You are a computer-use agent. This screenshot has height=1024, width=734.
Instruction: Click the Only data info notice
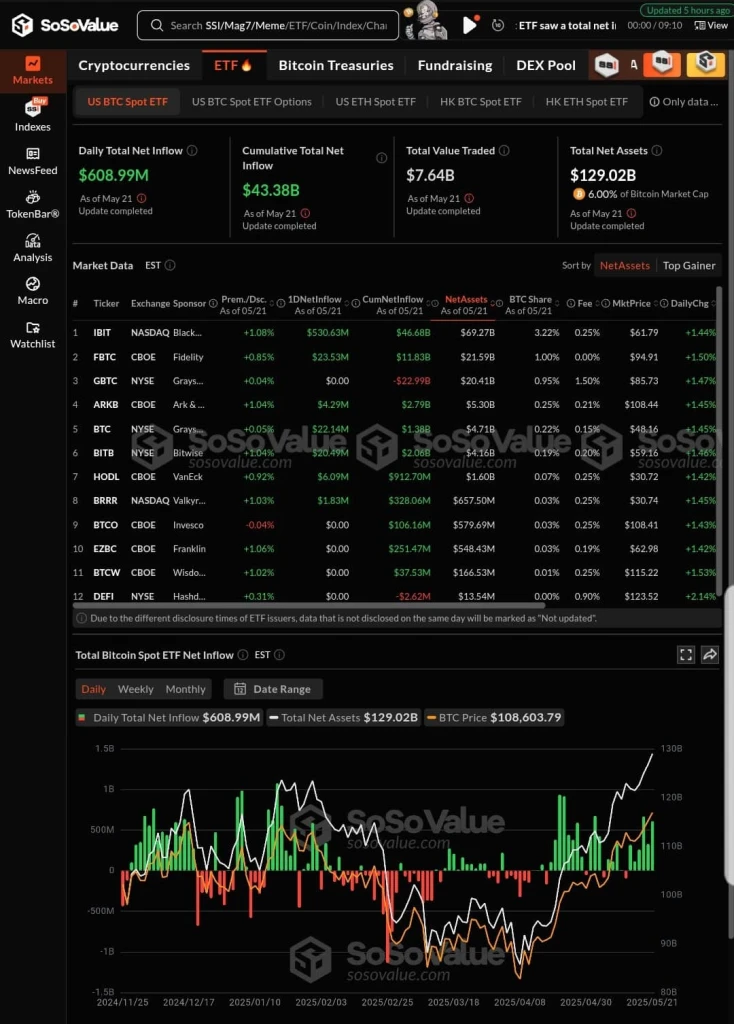click(684, 102)
